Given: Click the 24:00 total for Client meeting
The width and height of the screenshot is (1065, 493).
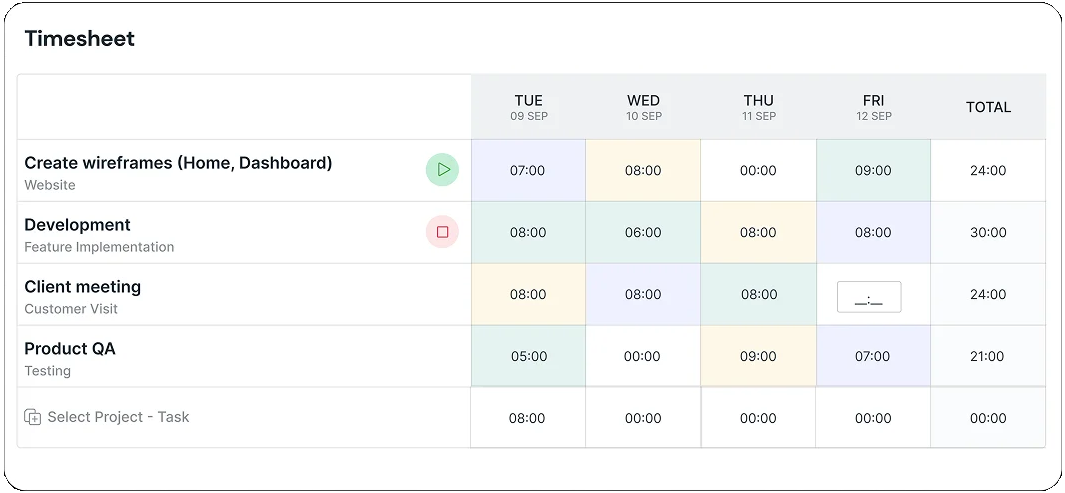Looking at the screenshot, I should [988, 294].
